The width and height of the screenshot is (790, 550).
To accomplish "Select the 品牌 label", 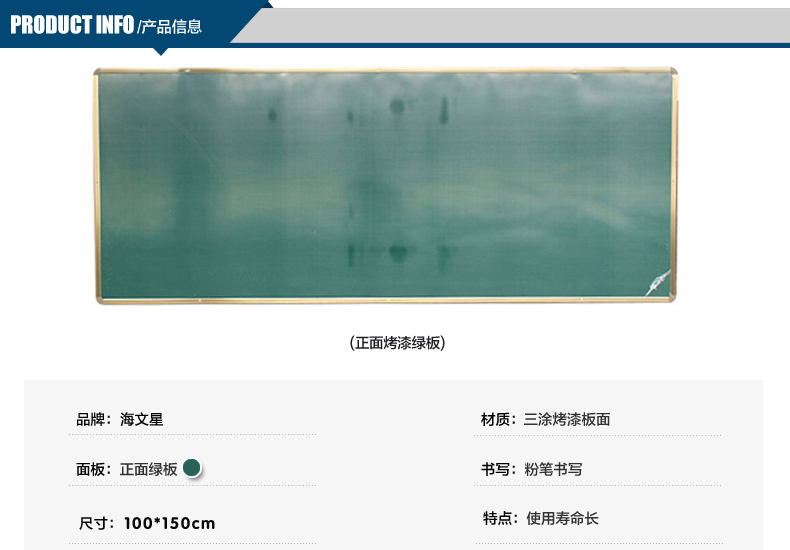I will click(x=95, y=419).
